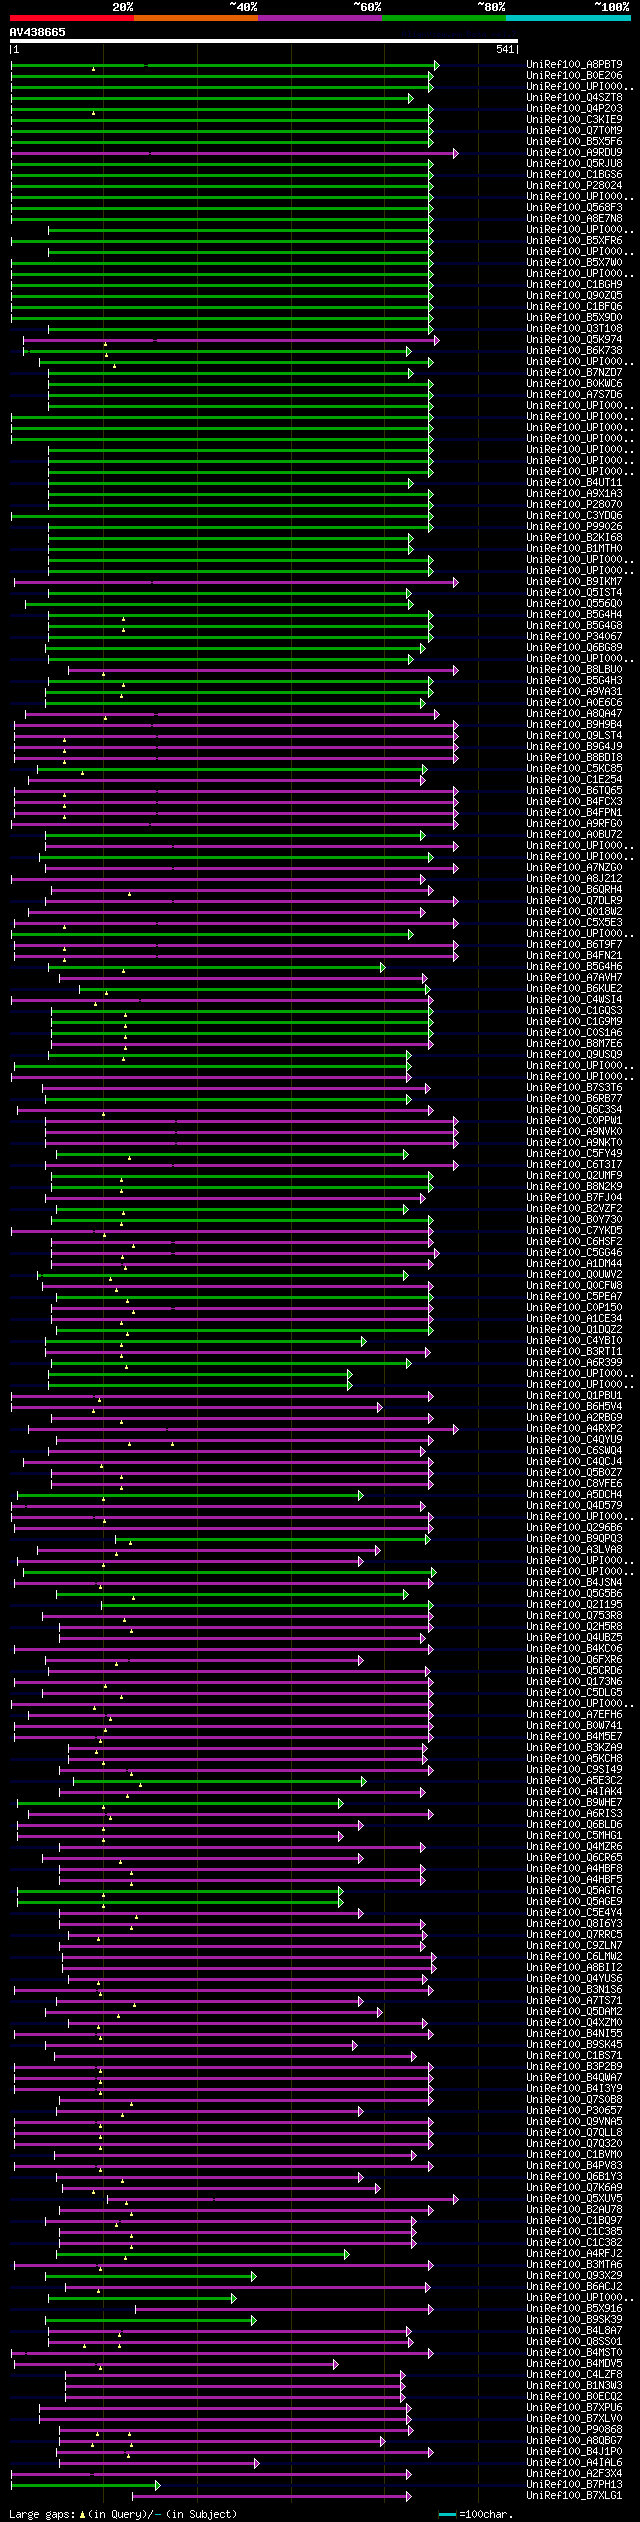Select hit label UniRef100_B5G4H6
This screenshot has width=640, height=2522.
tap(574, 967)
